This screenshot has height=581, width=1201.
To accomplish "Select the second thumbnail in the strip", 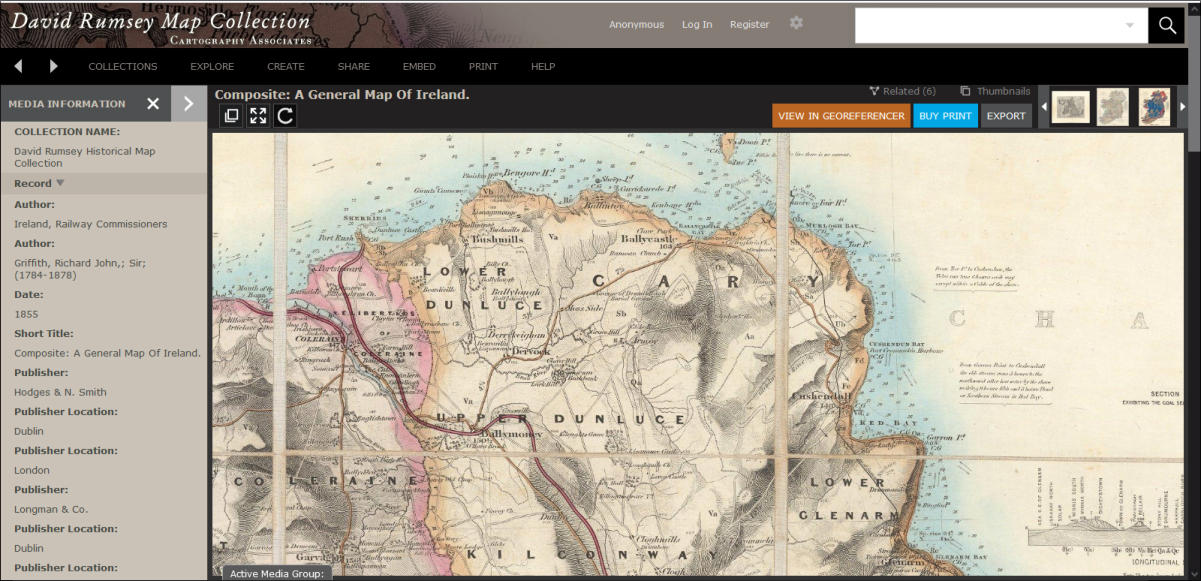I will (x=1112, y=107).
